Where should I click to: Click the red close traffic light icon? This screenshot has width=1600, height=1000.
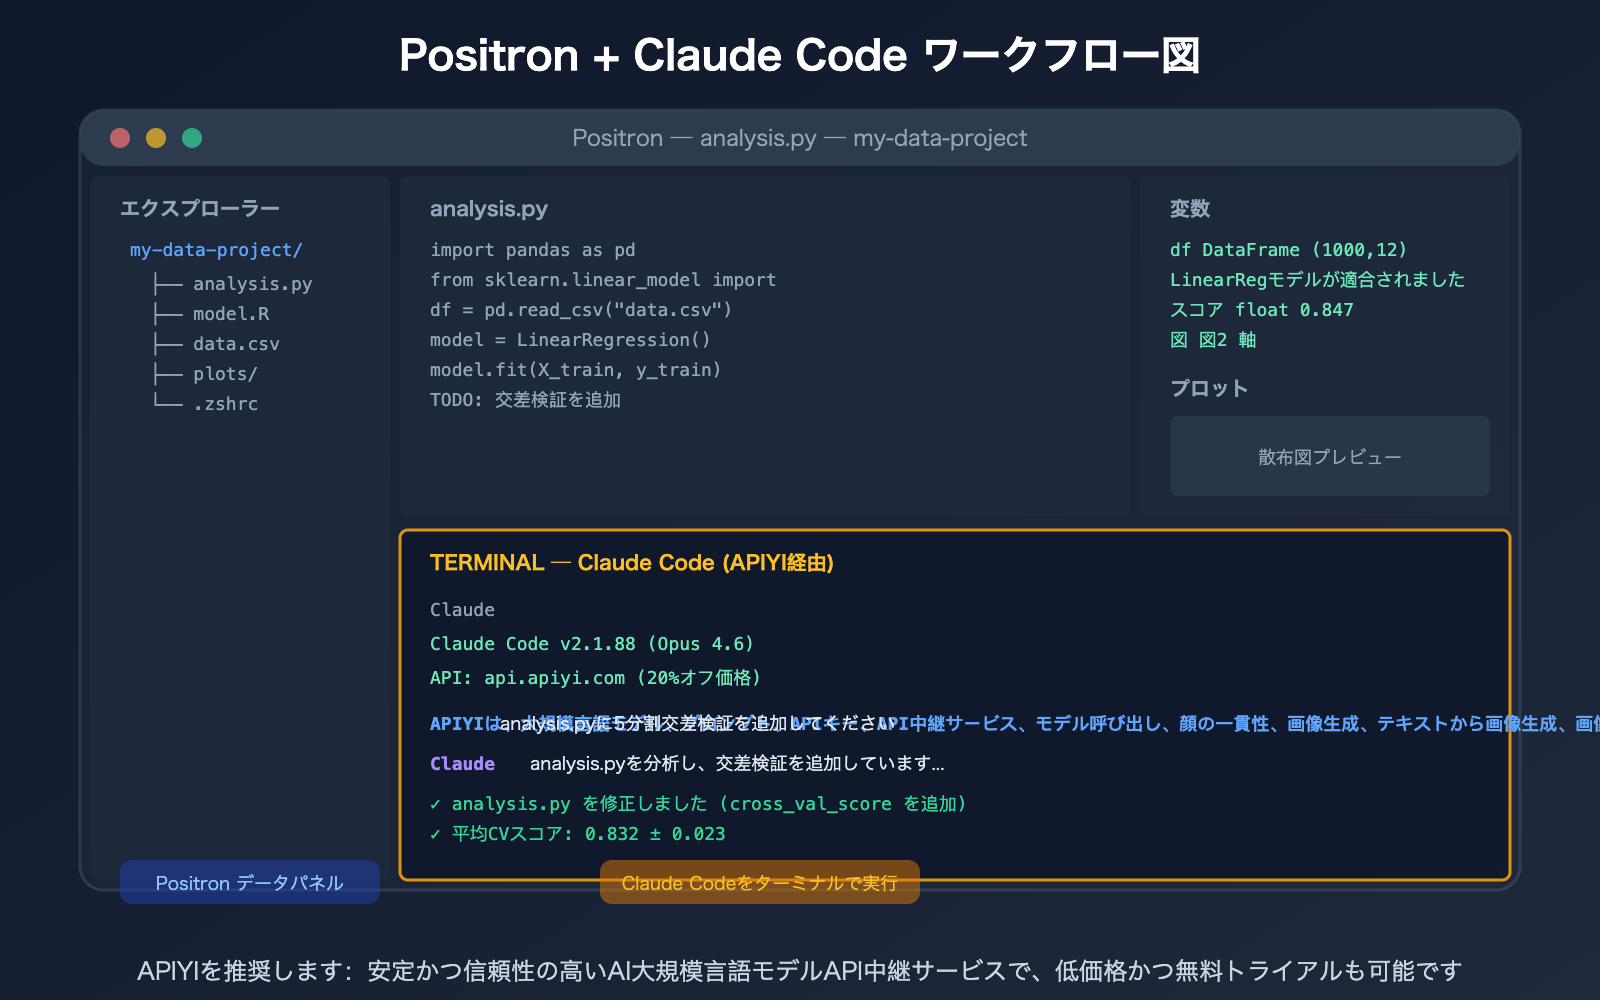coord(119,137)
